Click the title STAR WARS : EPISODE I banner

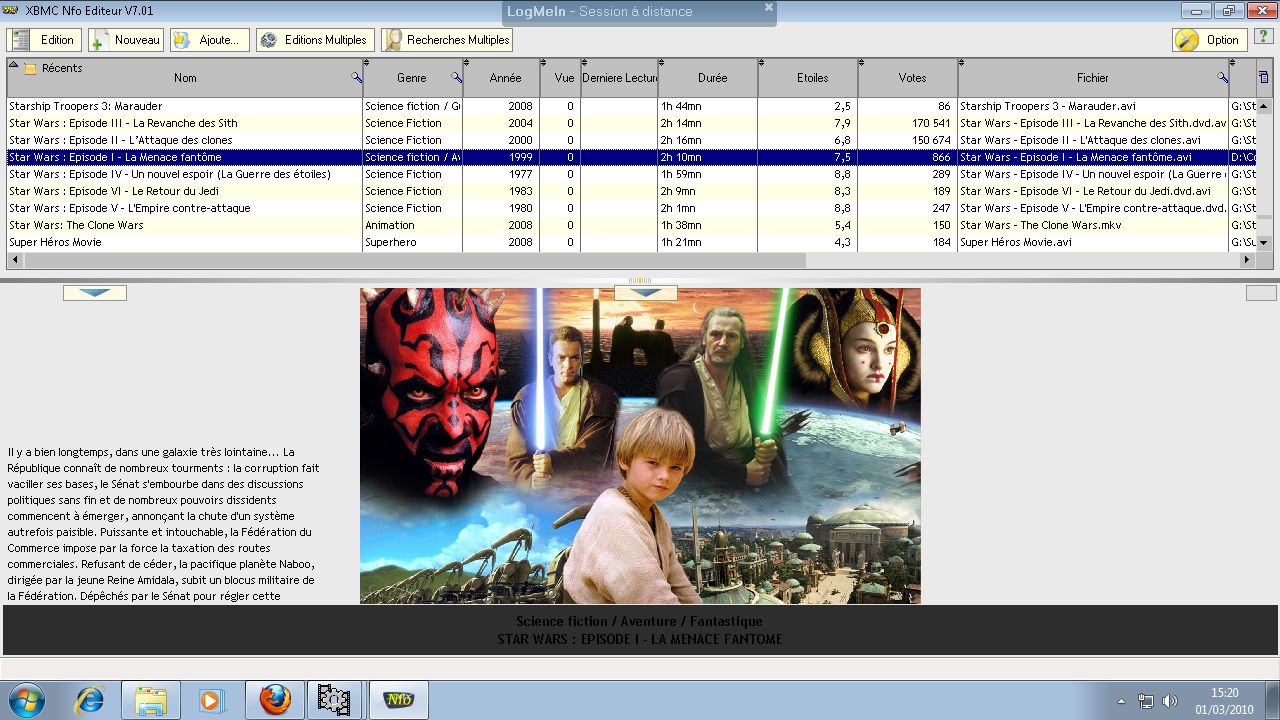tap(640, 639)
